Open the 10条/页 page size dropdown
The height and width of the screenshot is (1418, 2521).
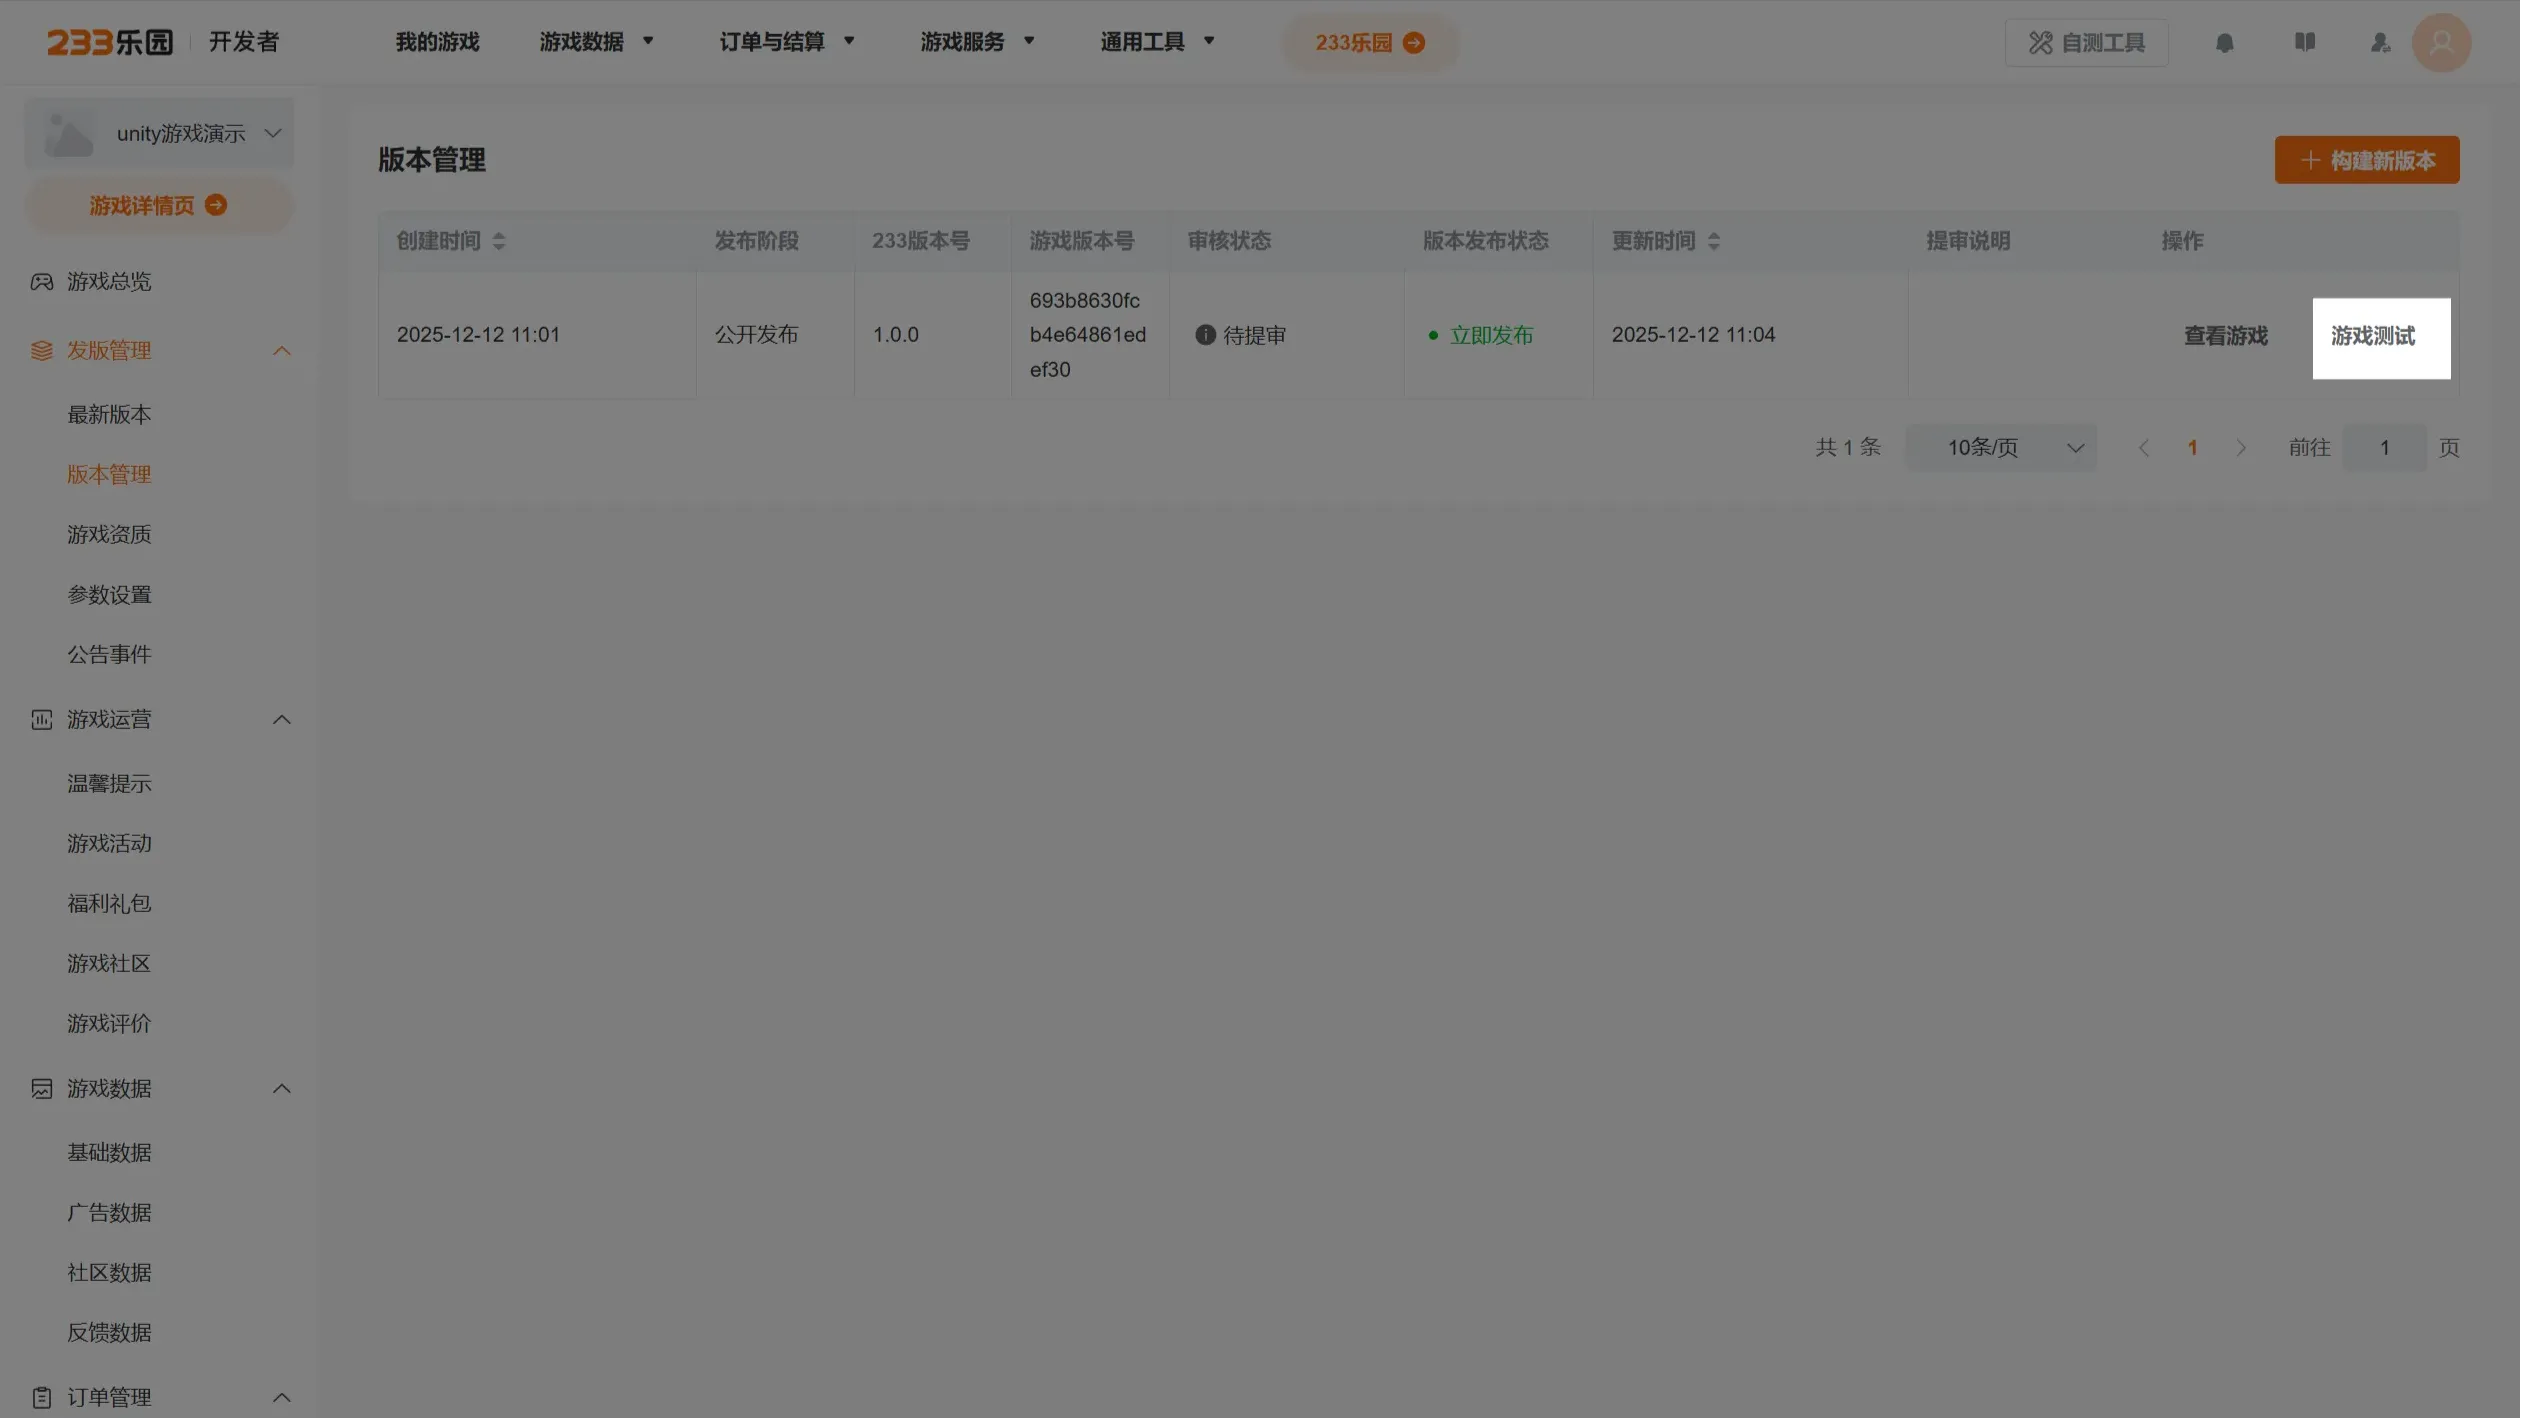pos(2001,448)
